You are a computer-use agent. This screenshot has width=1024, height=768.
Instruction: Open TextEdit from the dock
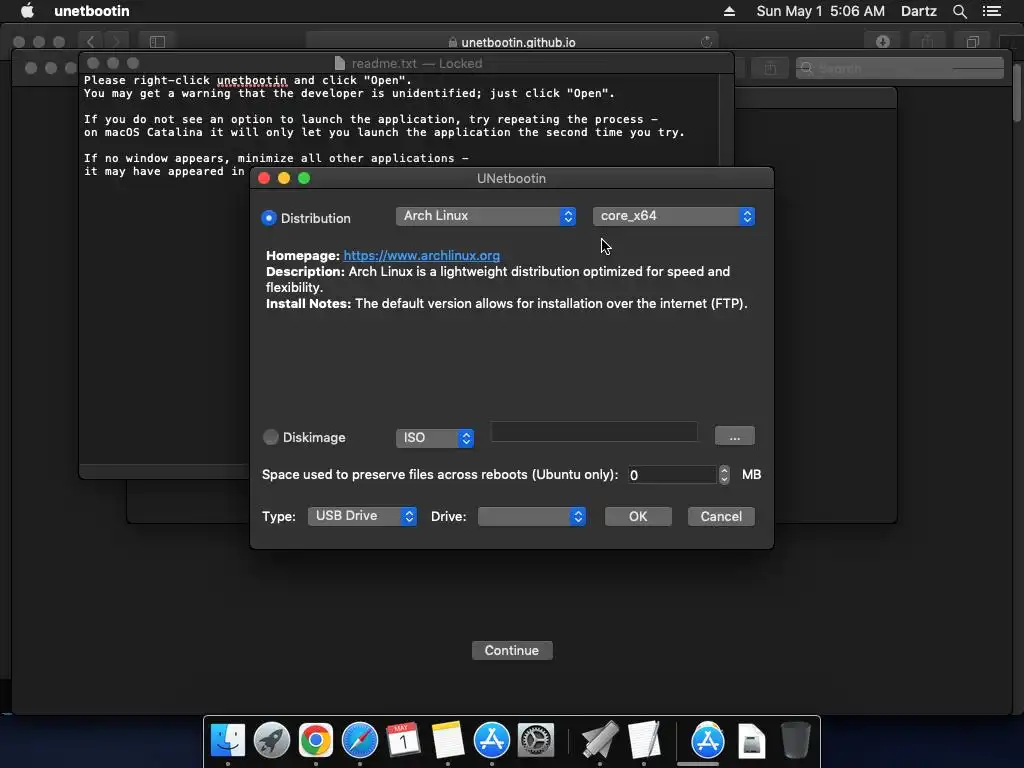tap(645, 741)
